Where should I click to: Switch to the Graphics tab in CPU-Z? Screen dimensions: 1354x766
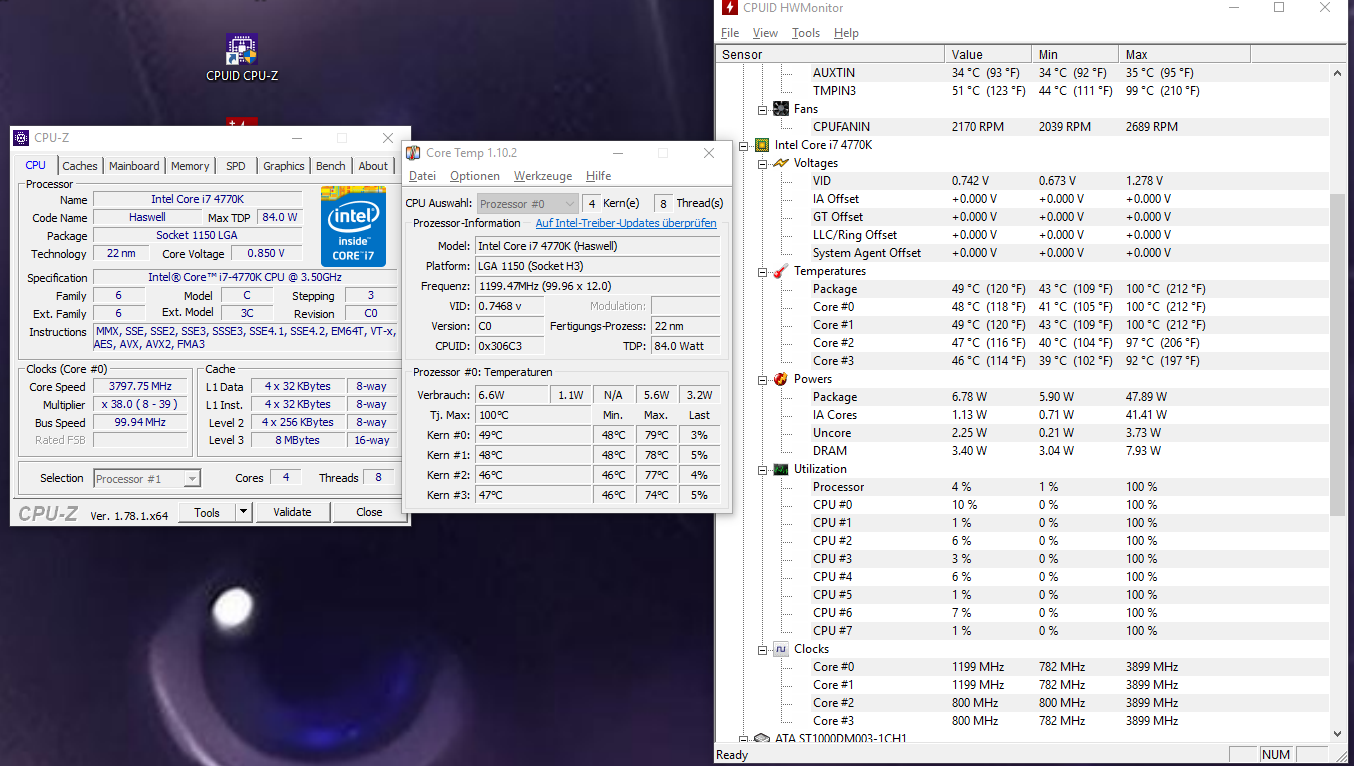pyautogui.click(x=284, y=166)
